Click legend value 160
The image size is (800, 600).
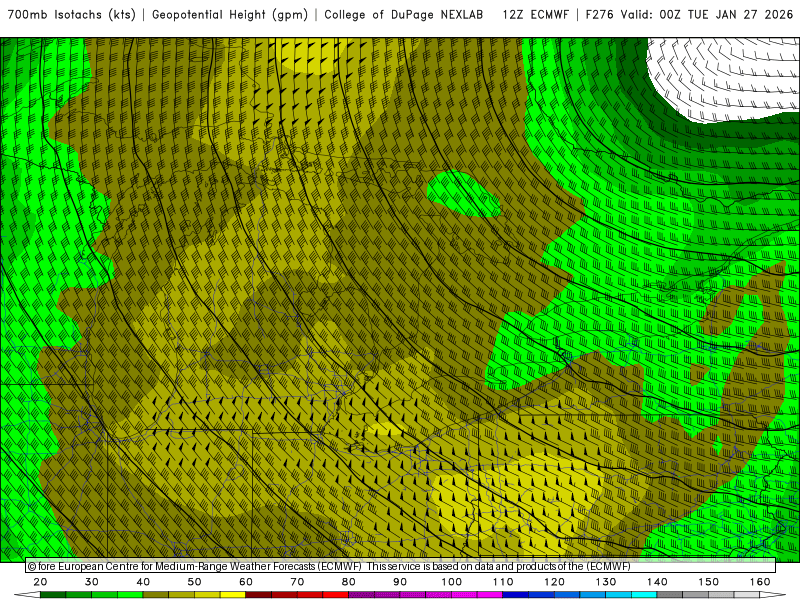pyautogui.click(x=760, y=582)
